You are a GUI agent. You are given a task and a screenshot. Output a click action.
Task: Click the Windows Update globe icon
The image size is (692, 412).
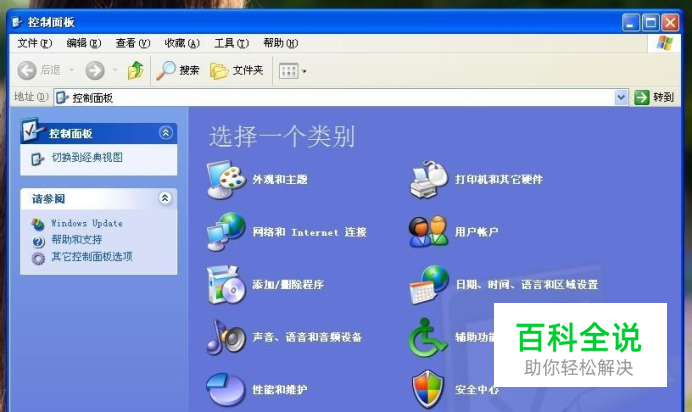tap(38, 224)
